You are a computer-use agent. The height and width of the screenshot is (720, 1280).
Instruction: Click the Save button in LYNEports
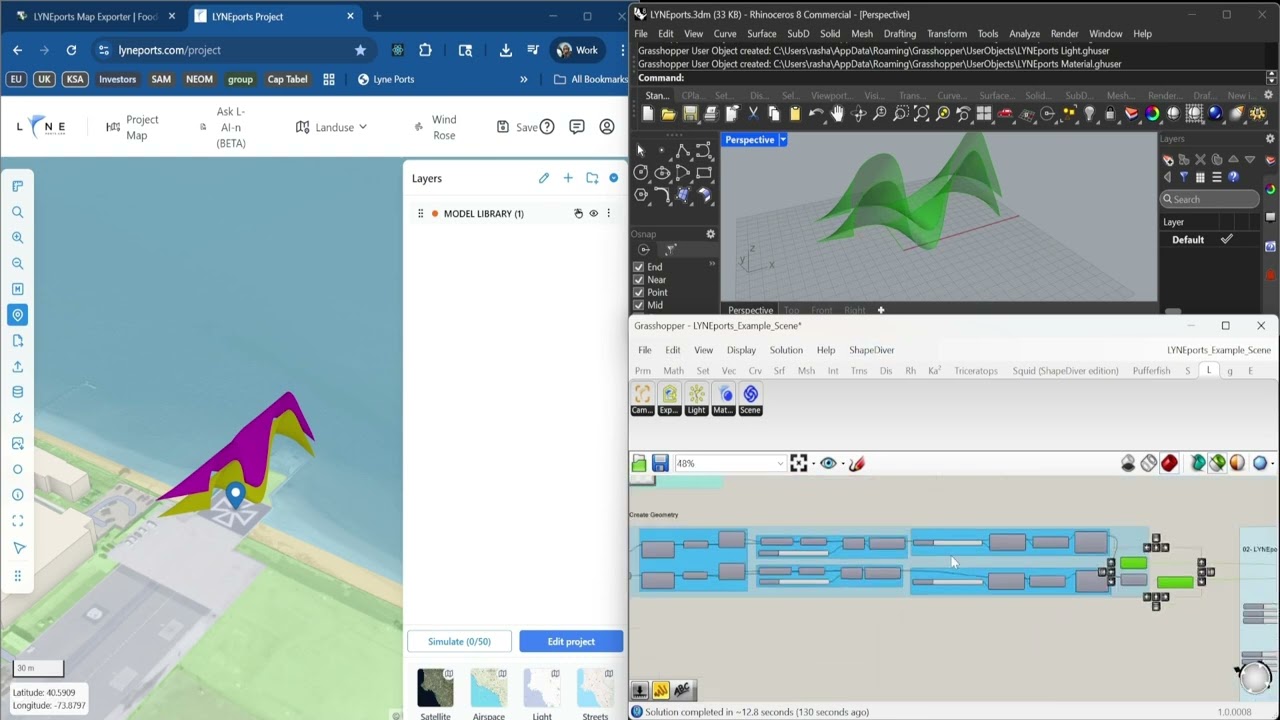(517, 127)
